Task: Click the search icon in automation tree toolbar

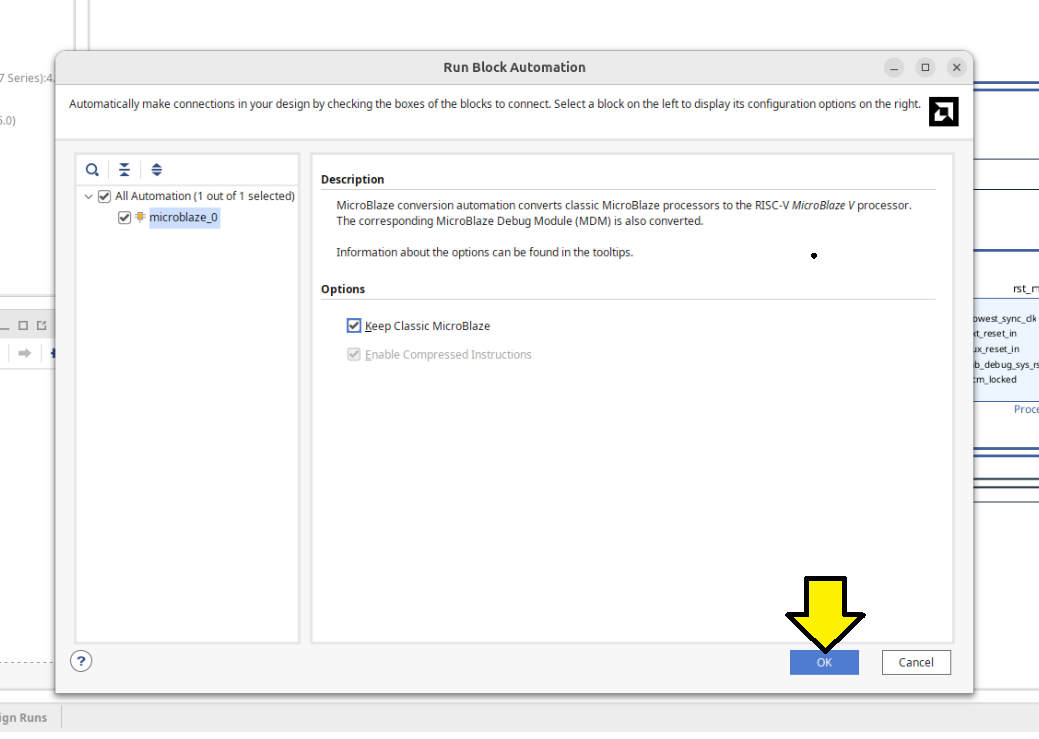Action: tap(92, 170)
